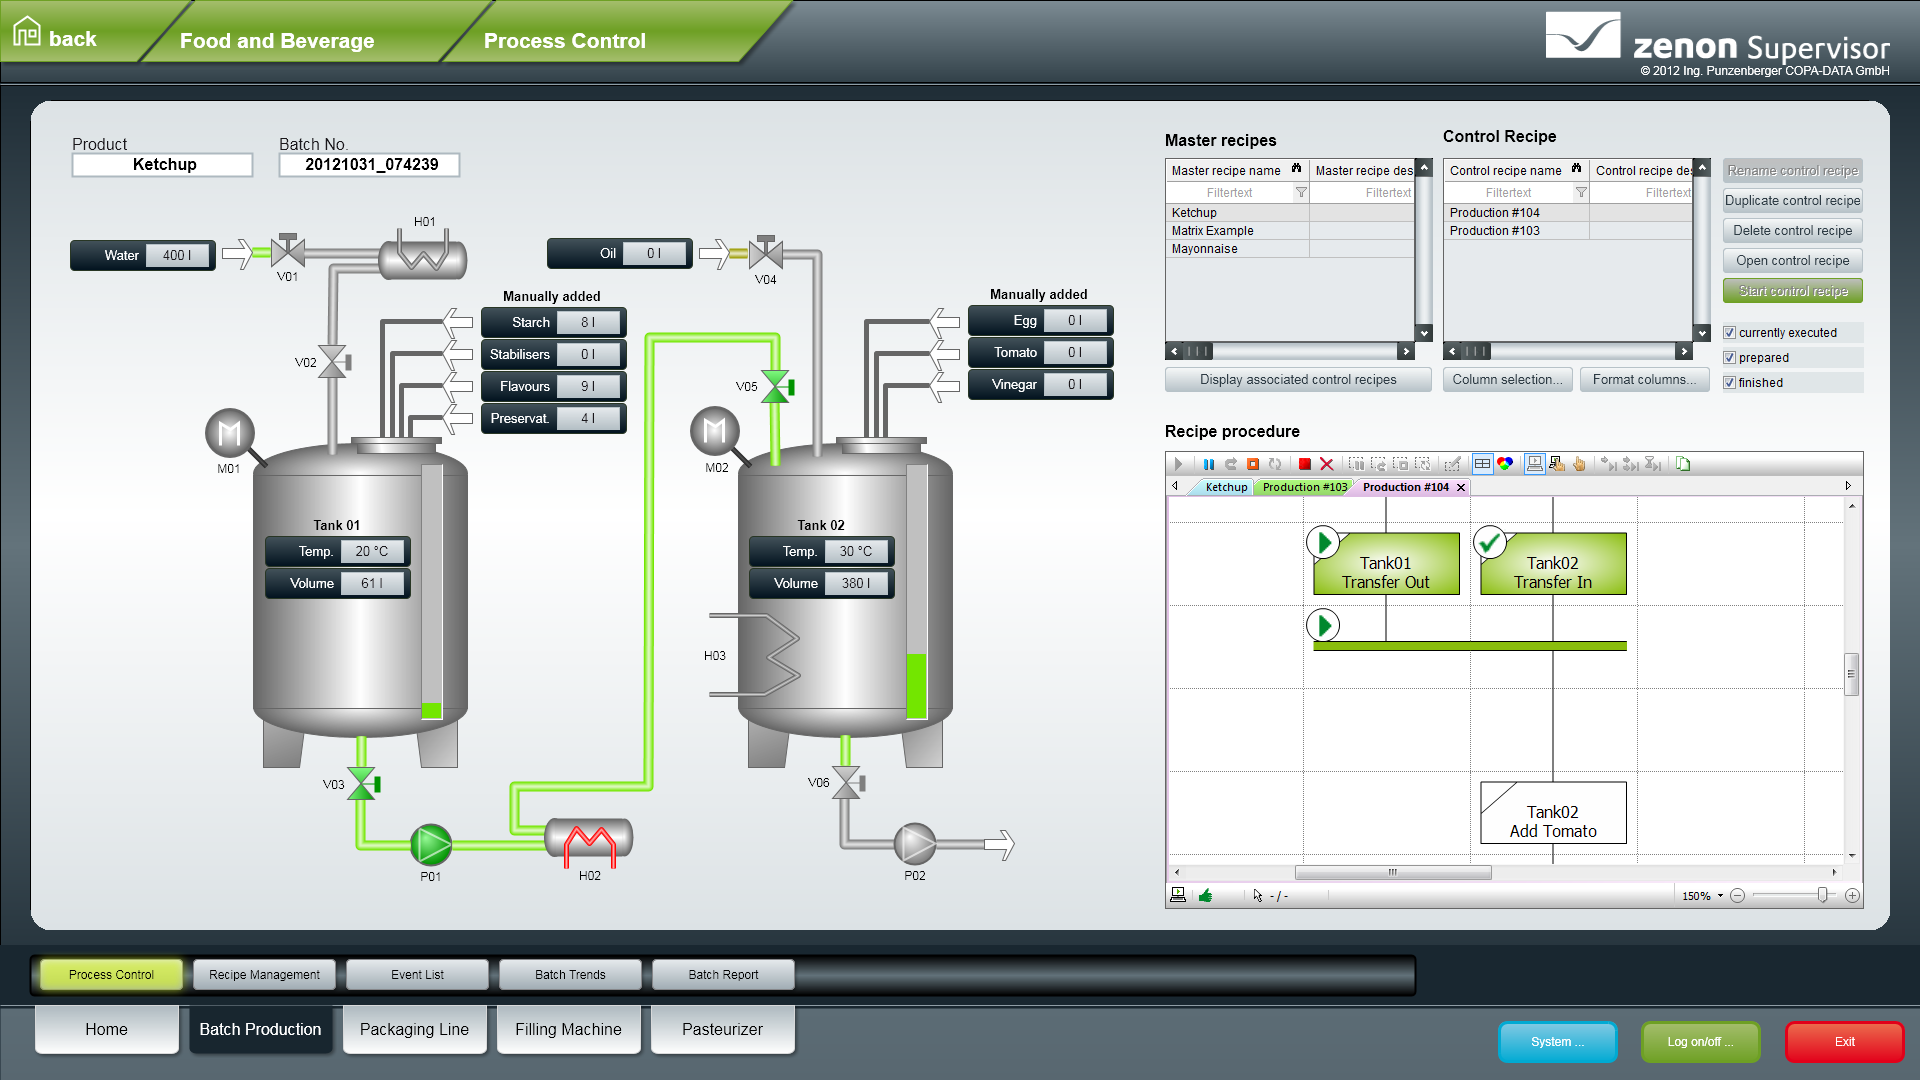
Task: Click the red Exit button
Action: [1844, 1042]
